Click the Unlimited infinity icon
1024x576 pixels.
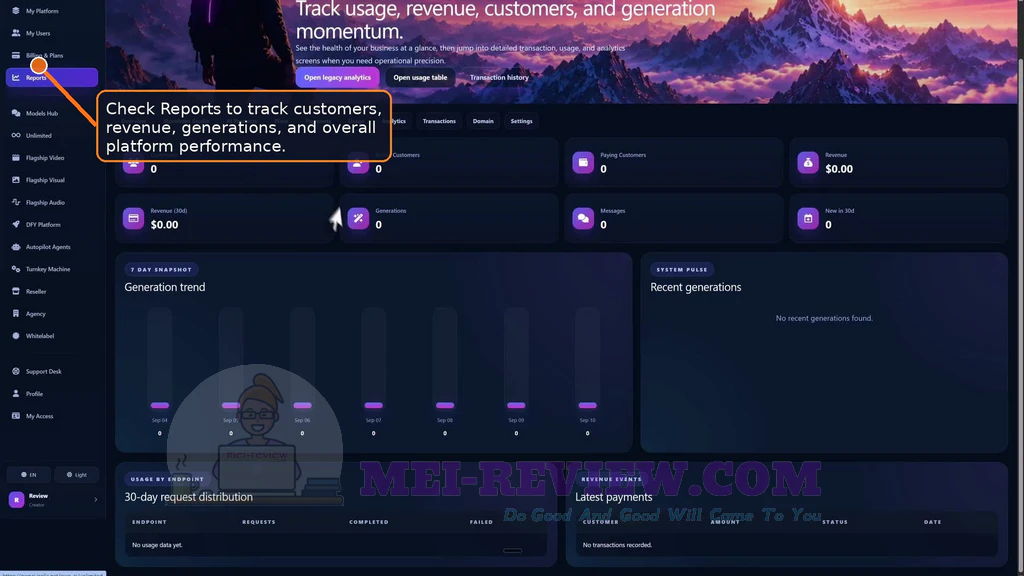pos(16,135)
